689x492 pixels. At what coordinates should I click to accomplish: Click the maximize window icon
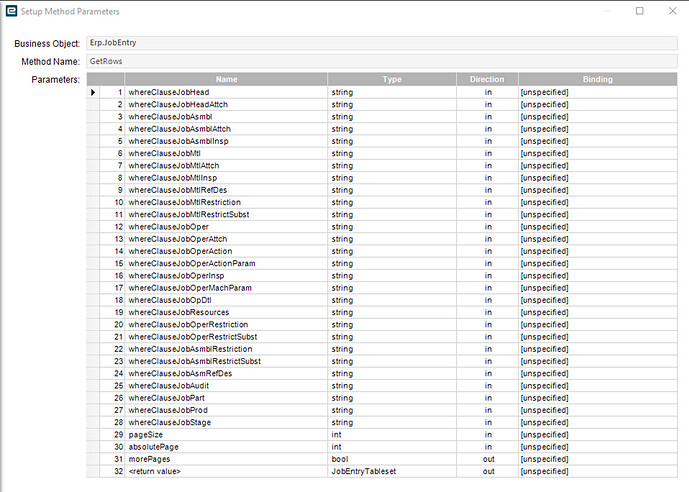(640, 11)
